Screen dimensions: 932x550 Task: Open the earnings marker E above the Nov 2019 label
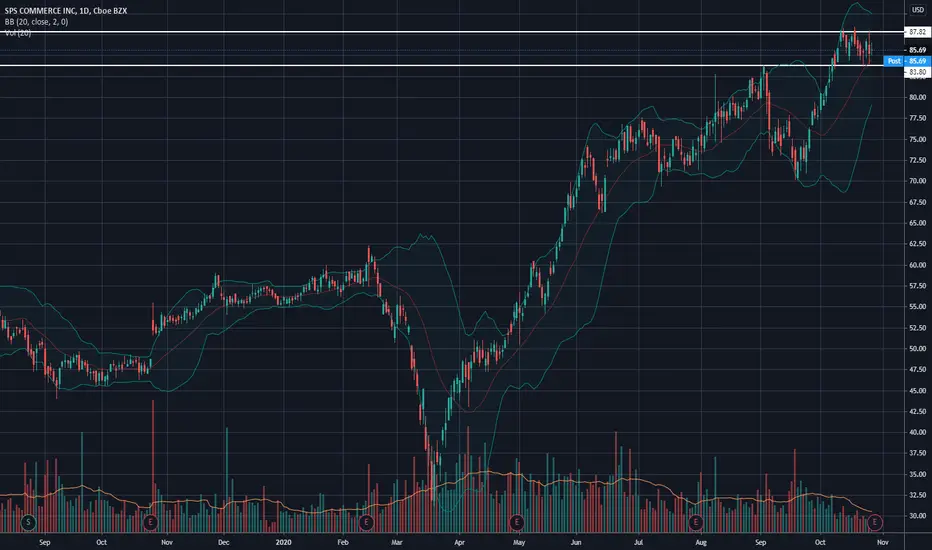point(150,523)
